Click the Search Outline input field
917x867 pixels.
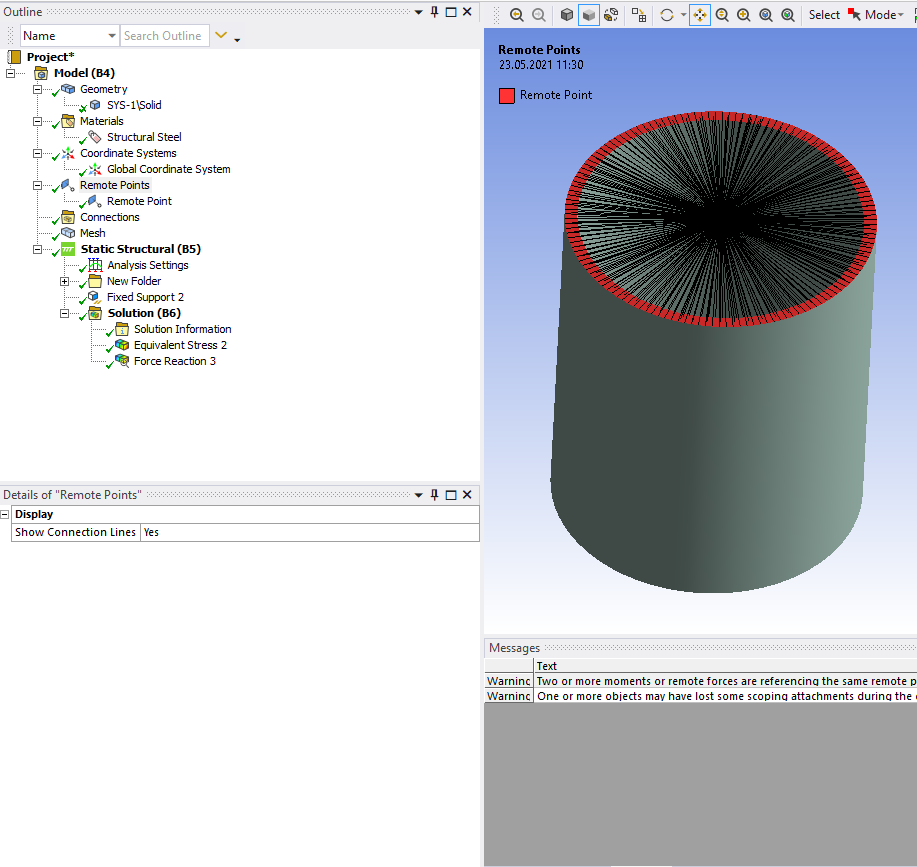[x=164, y=36]
